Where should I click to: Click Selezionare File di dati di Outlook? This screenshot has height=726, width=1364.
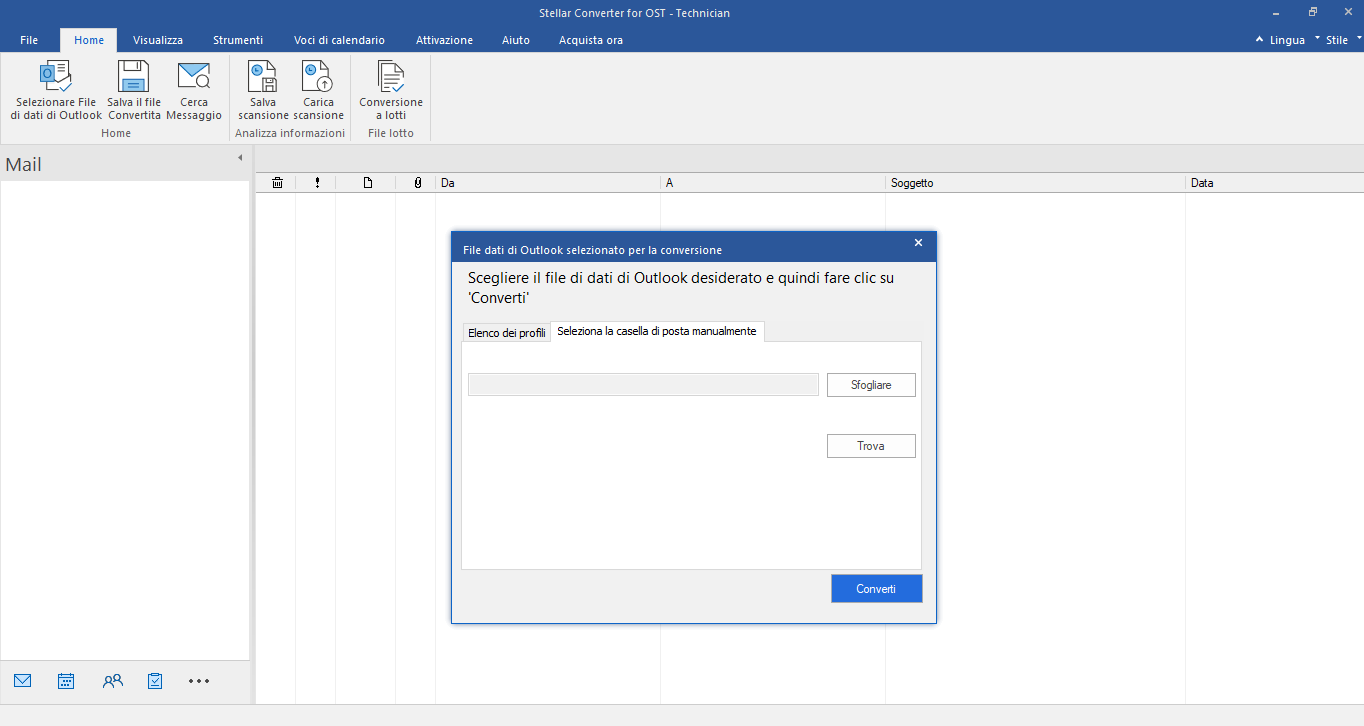(56, 91)
